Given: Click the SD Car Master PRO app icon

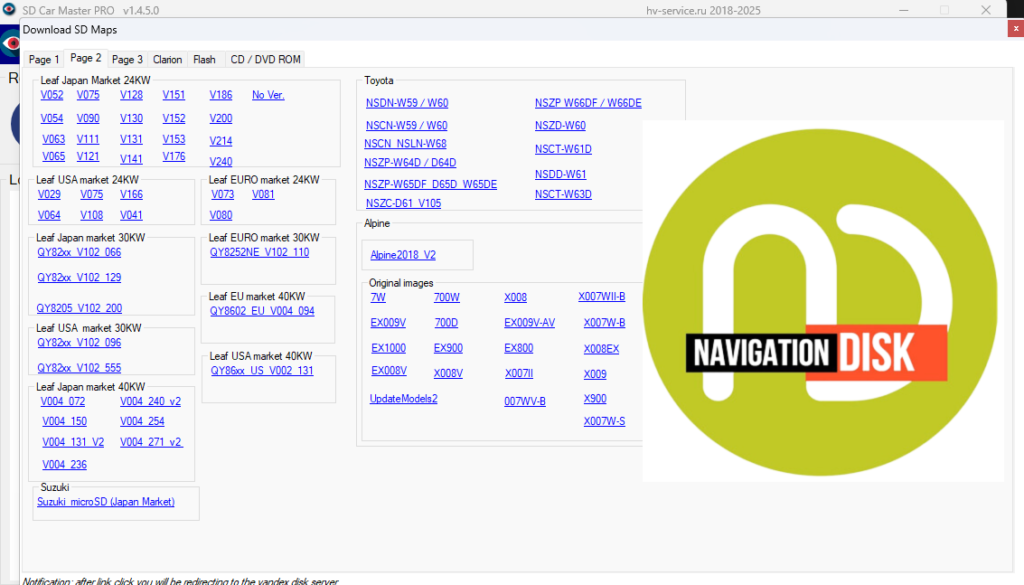Looking at the screenshot, I should (x=8, y=10).
